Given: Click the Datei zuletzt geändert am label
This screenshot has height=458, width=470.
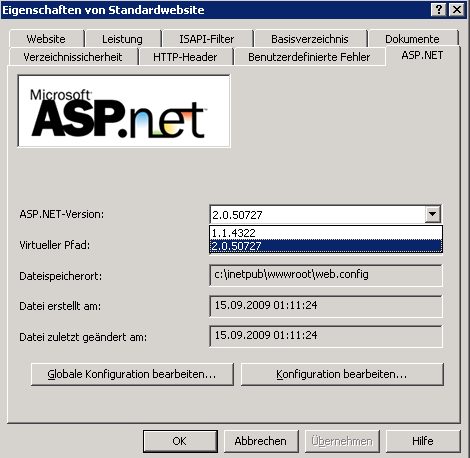Looking at the screenshot, I should coord(83,337).
